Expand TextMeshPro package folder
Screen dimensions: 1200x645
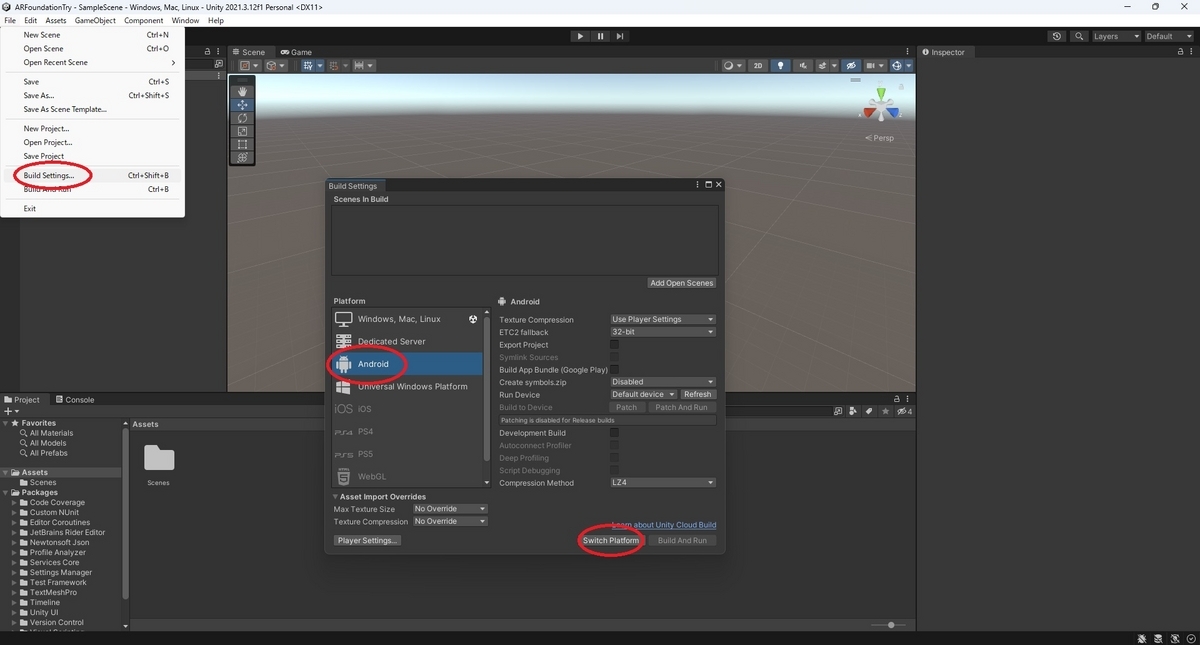coord(15,592)
